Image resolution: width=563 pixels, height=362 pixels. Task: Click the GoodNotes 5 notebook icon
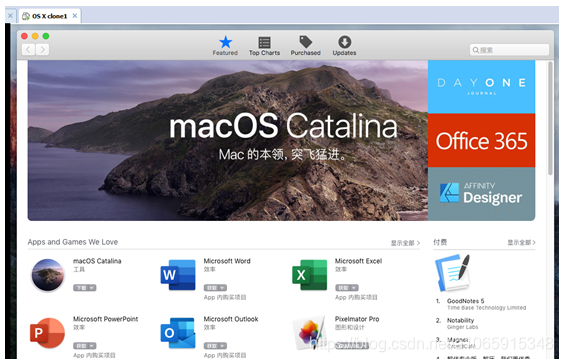(452, 273)
